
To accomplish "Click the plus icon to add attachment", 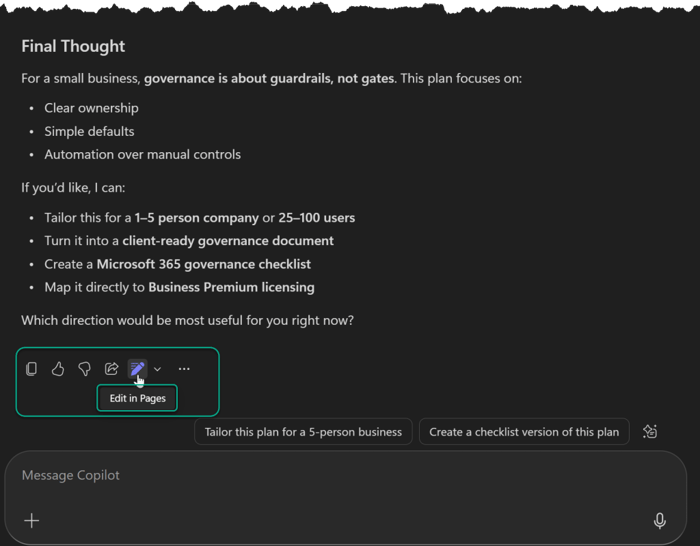I will point(32,520).
